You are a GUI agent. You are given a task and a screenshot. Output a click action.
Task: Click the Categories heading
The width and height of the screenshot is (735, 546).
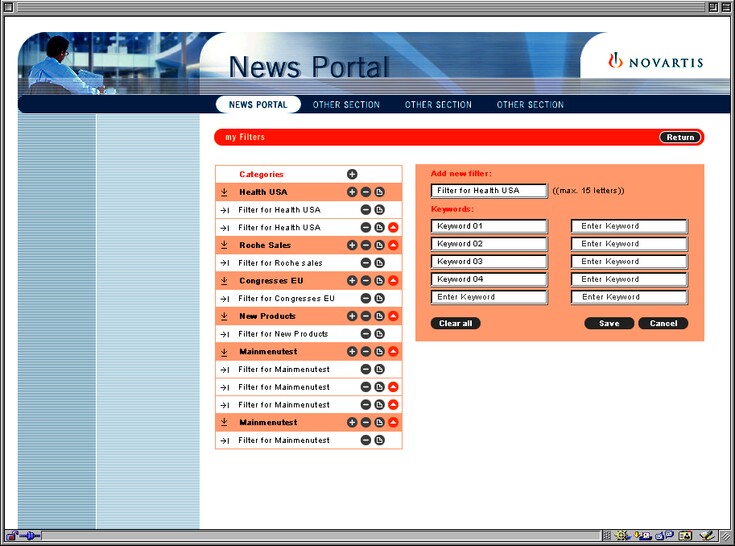click(x=261, y=174)
